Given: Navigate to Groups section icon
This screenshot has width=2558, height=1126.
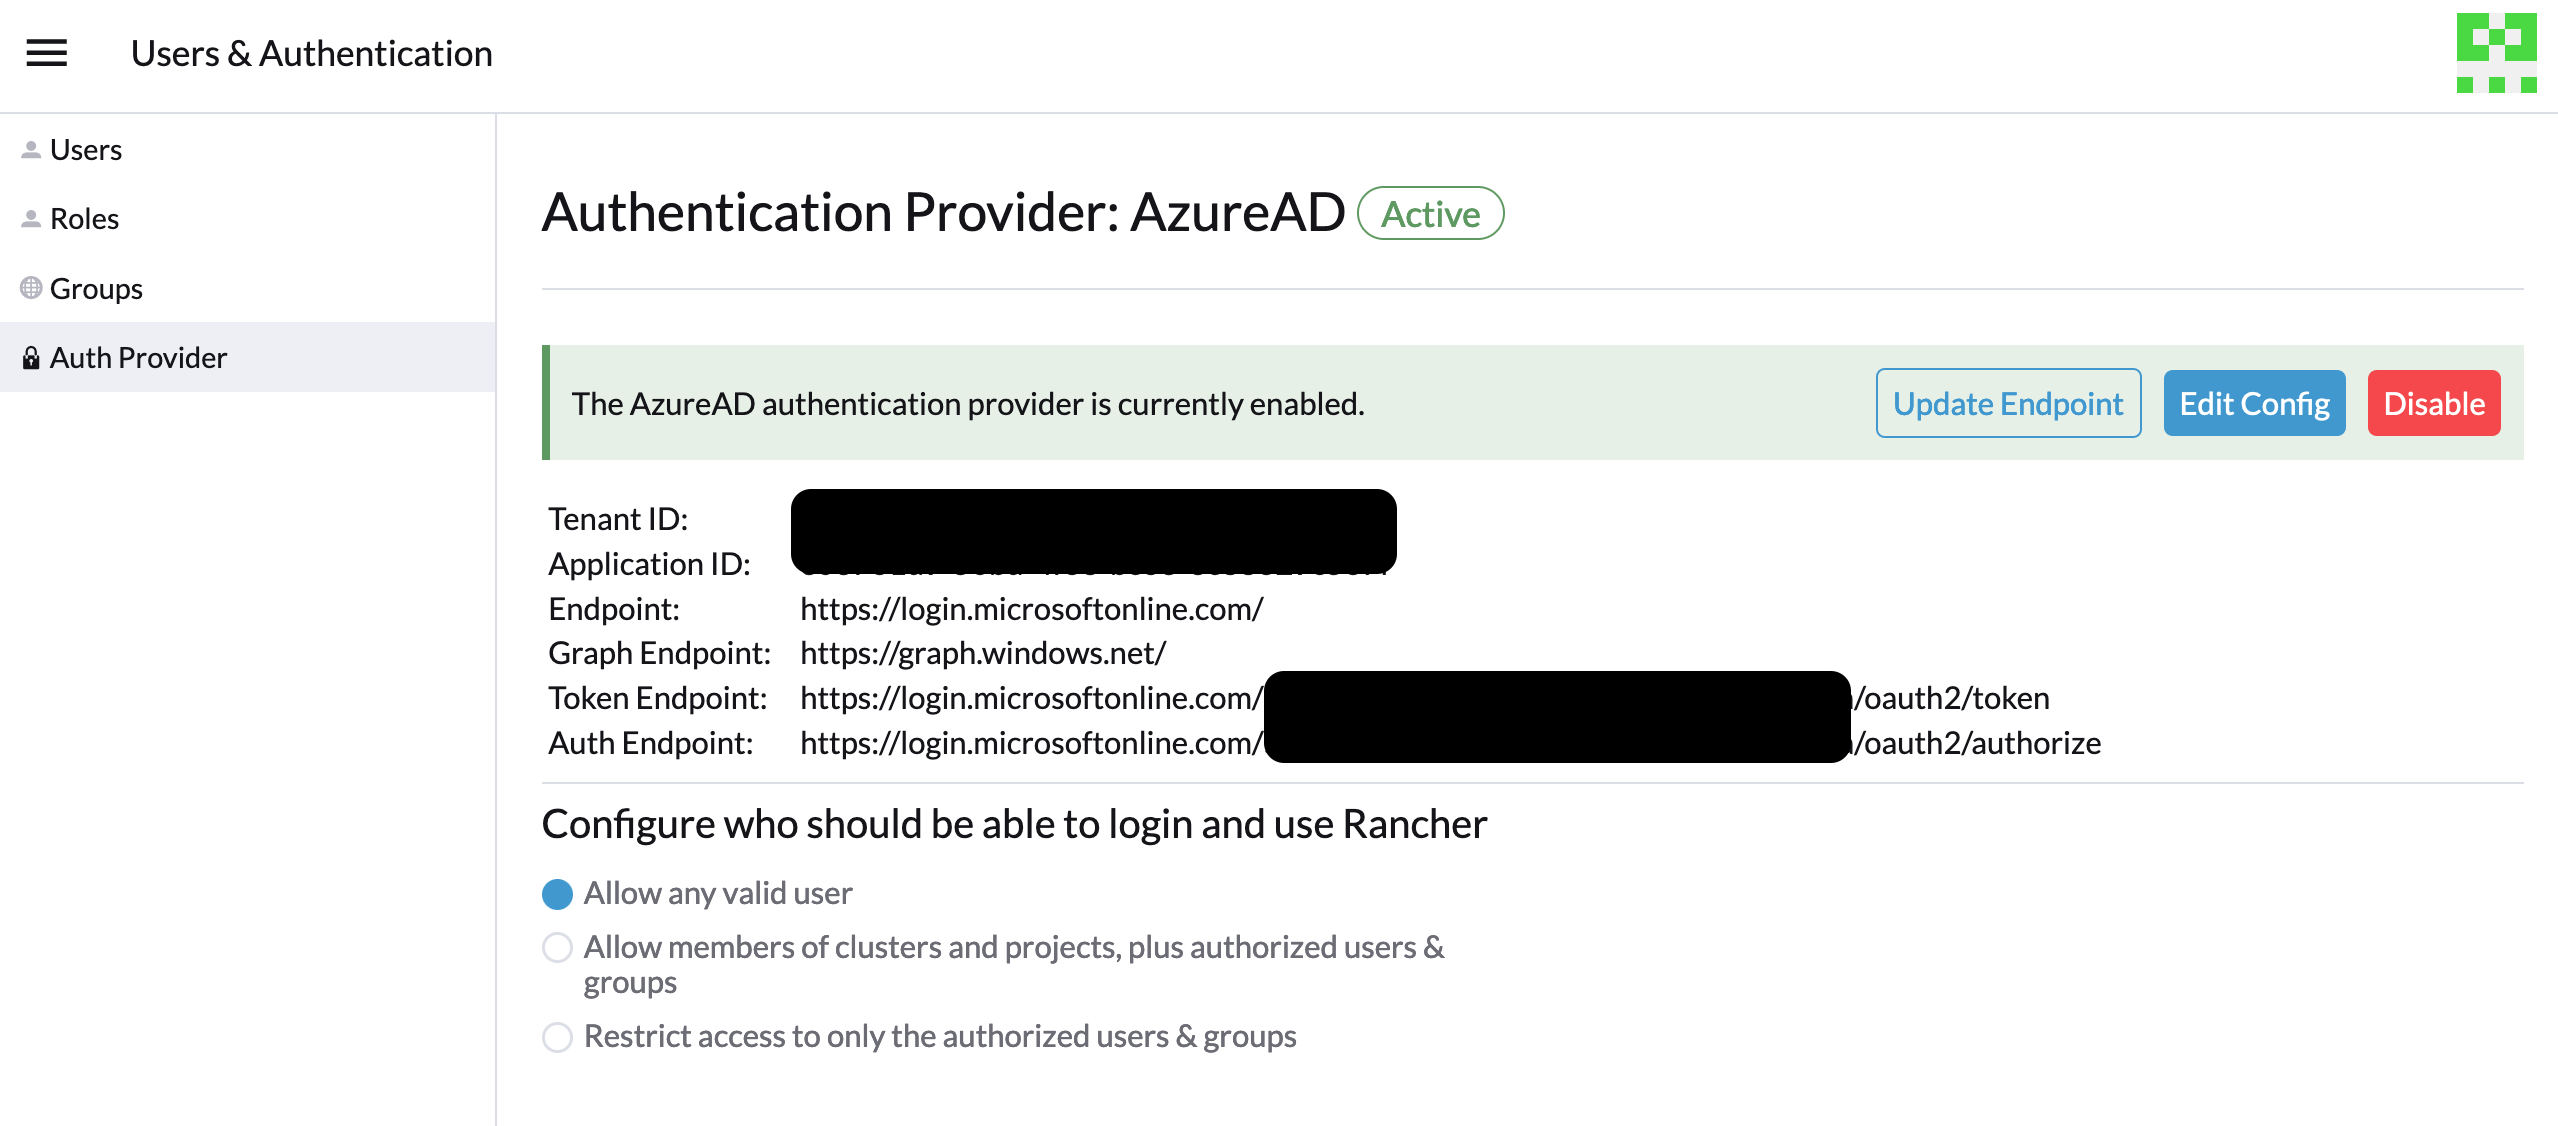Looking at the screenshot, I should click(31, 287).
